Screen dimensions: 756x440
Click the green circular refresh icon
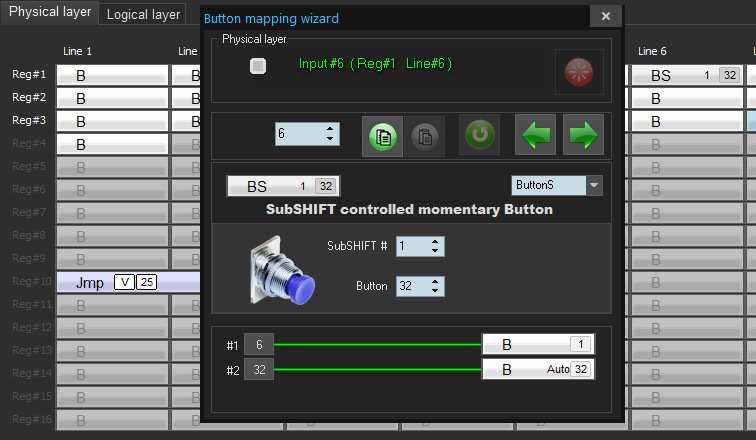479,135
